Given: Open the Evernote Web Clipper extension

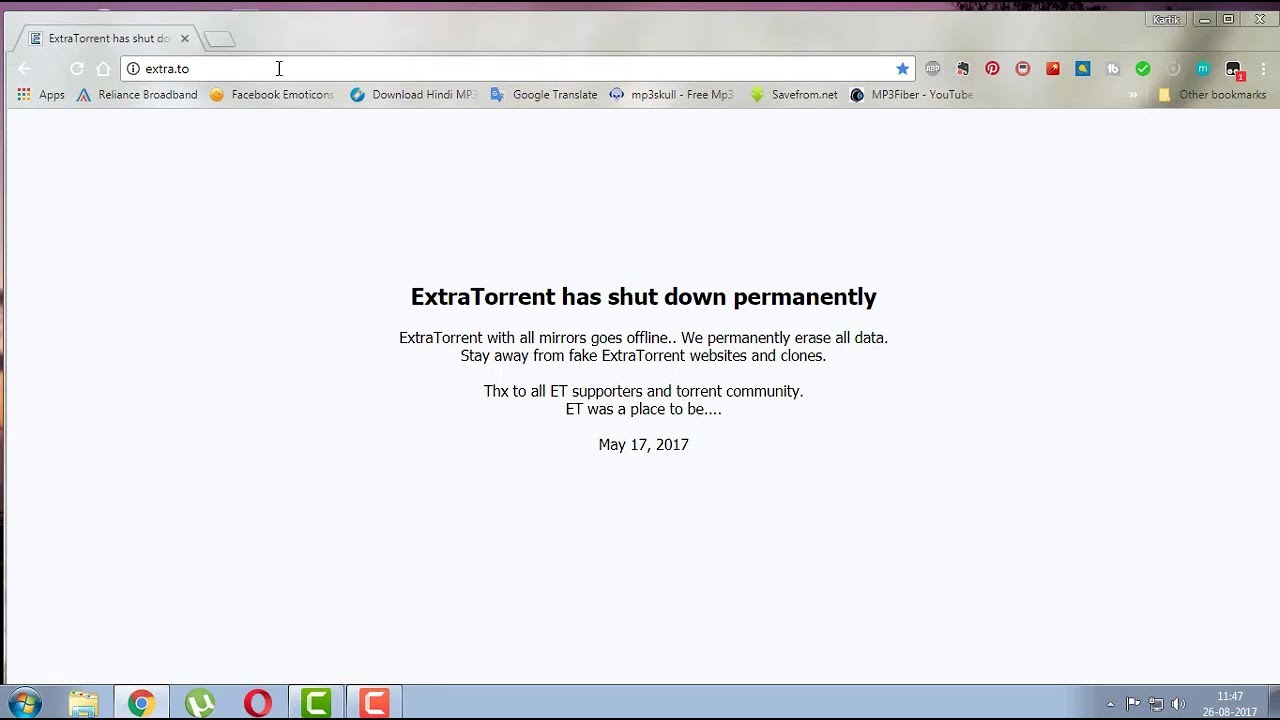Looking at the screenshot, I should (962, 69).
